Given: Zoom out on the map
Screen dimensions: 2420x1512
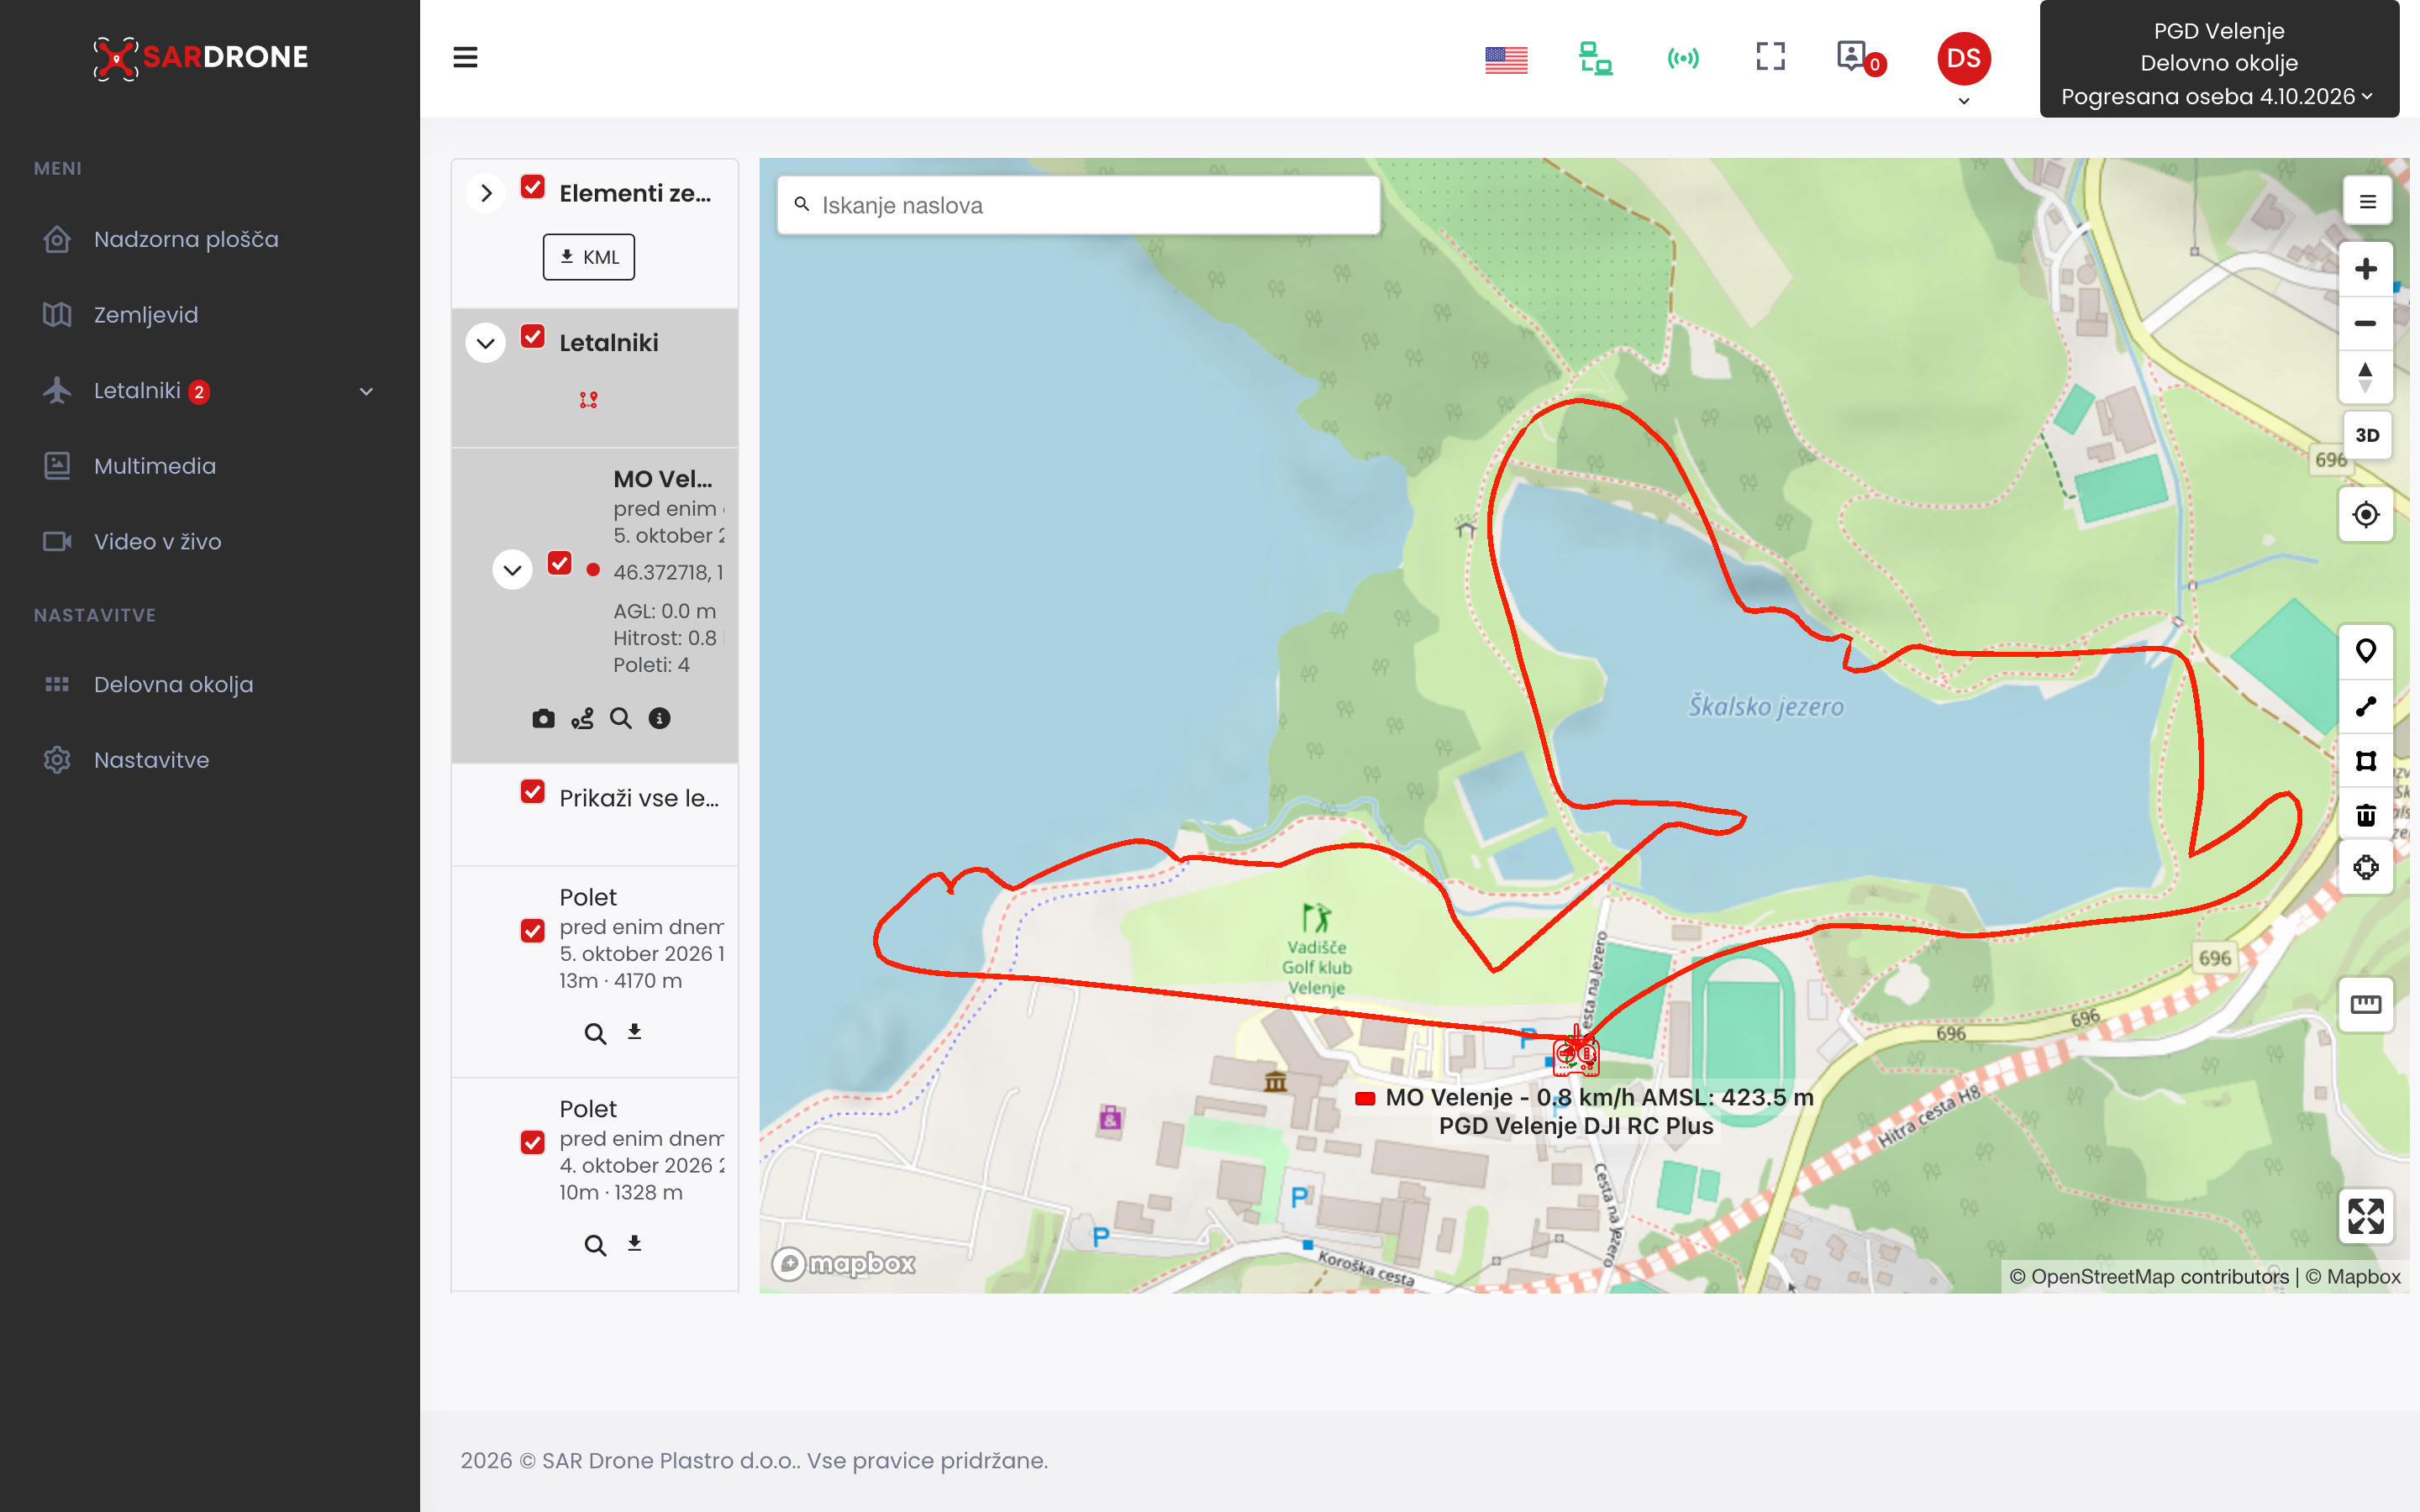Looking at the screenshot, I should pos(2365,323).
